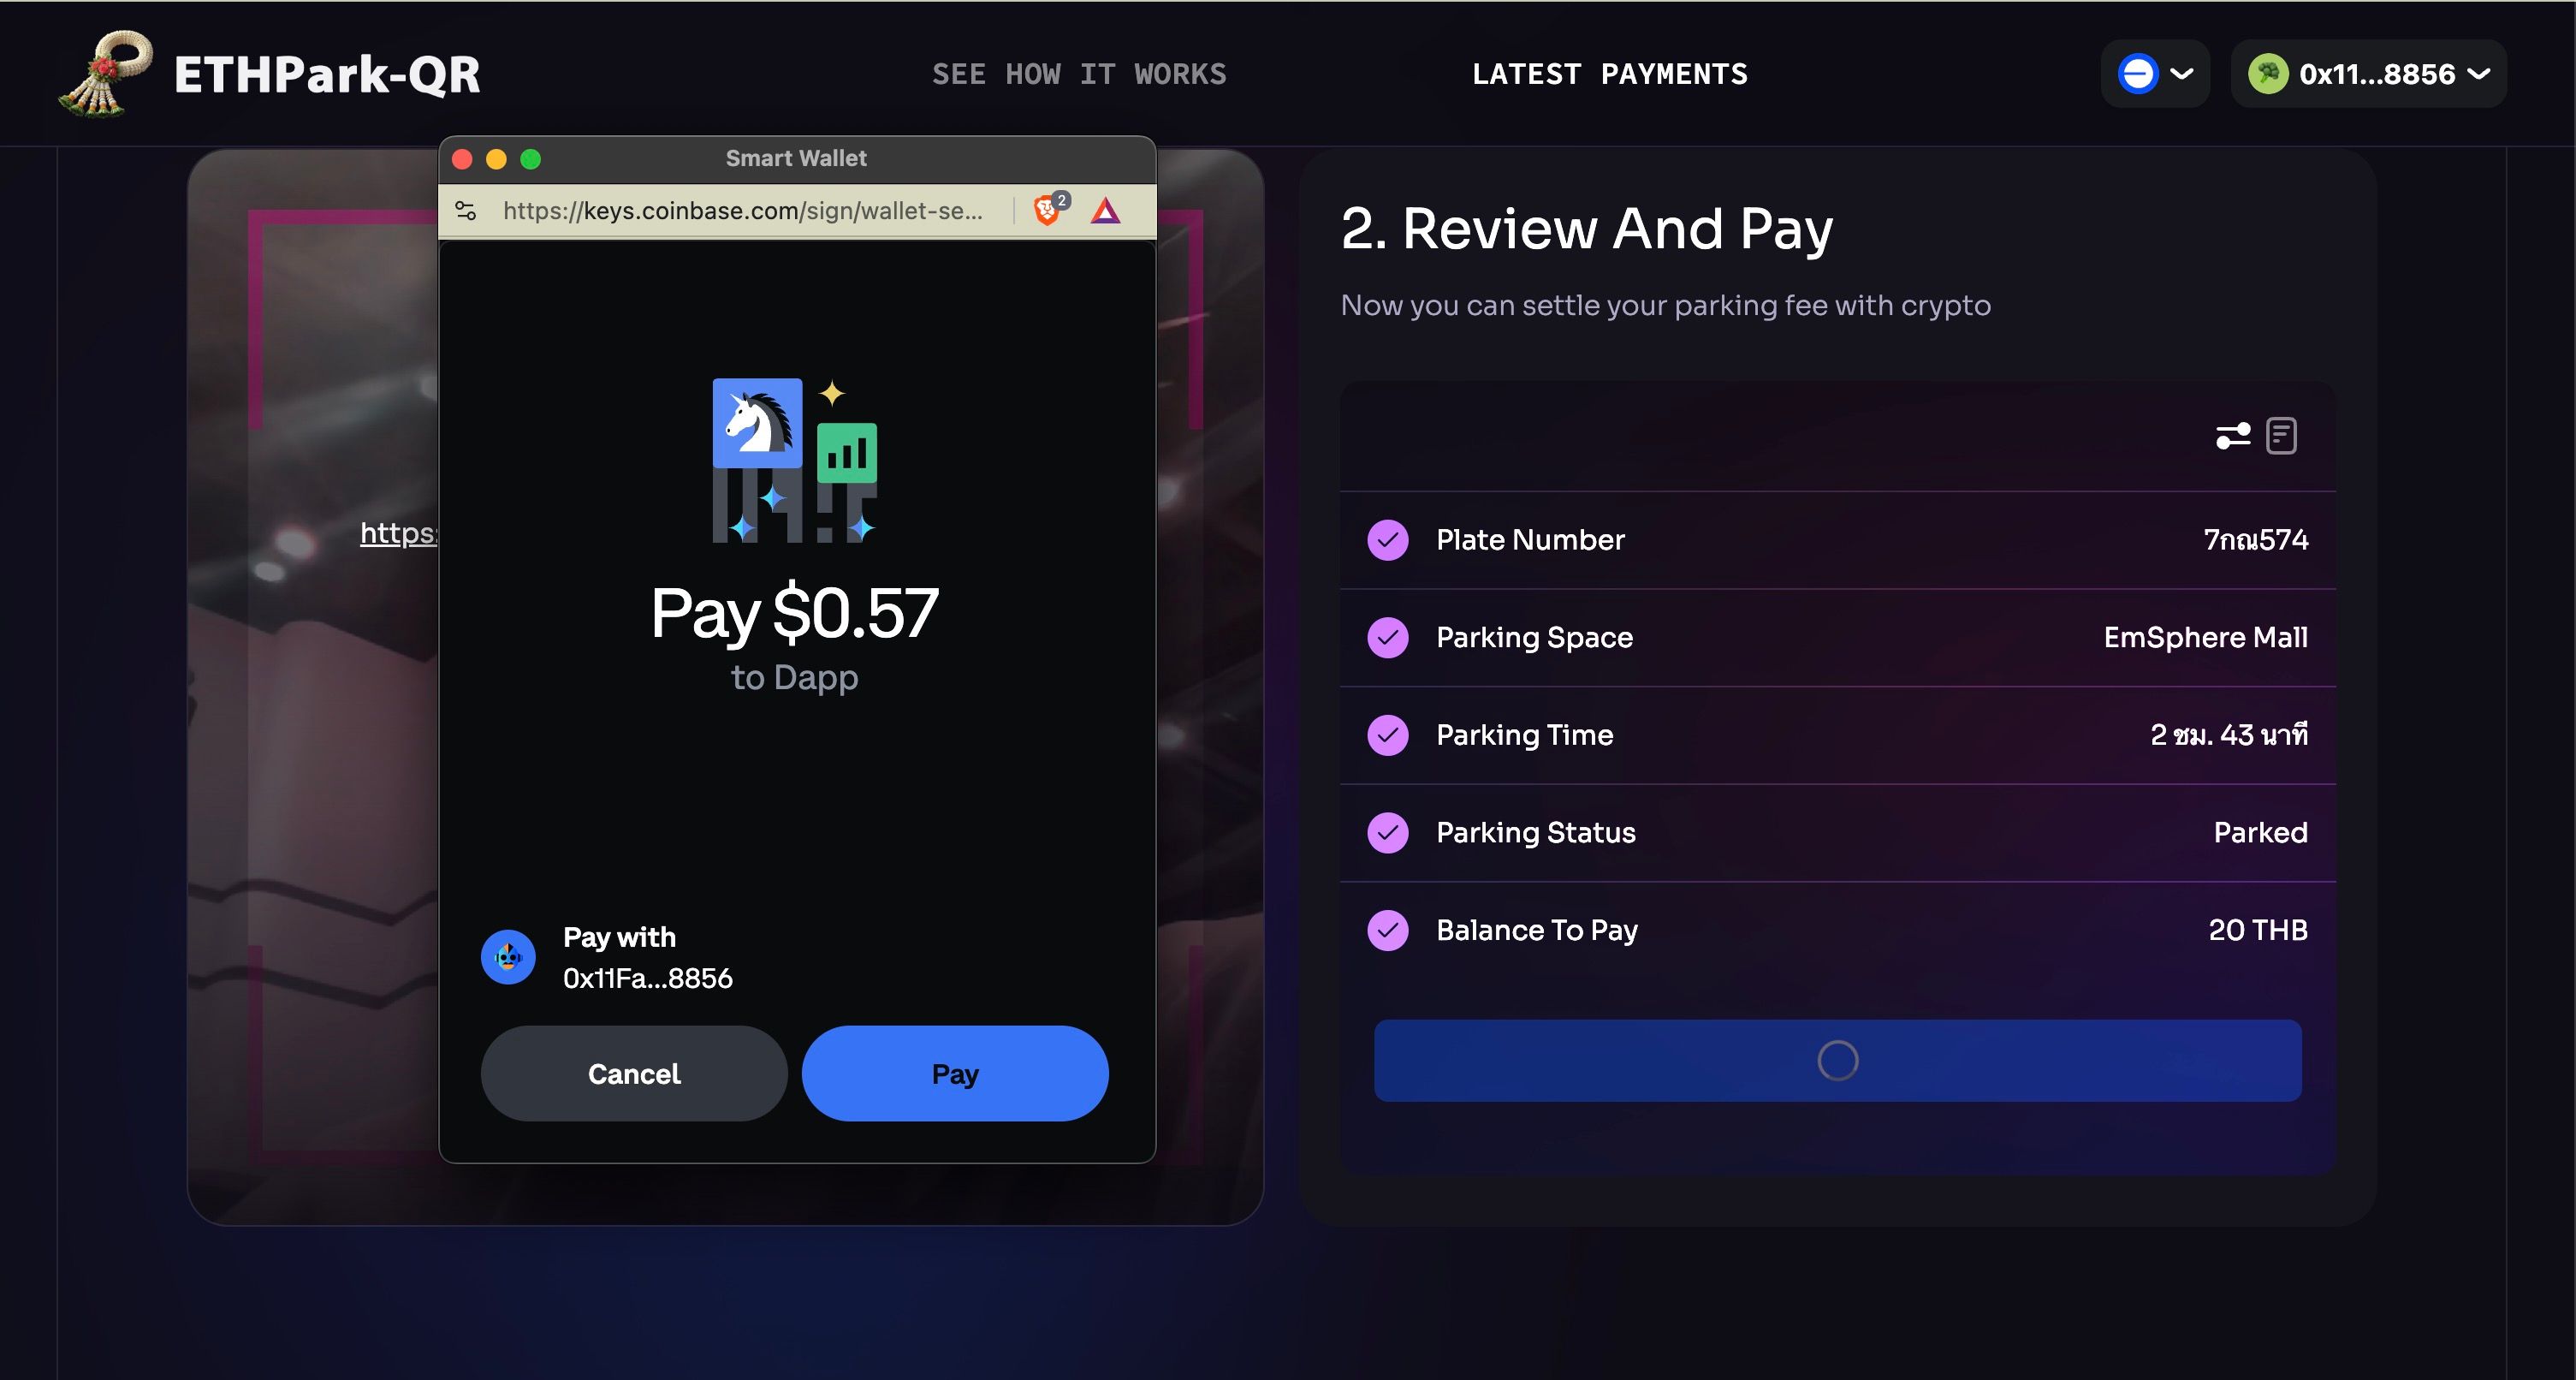The image size is (2576, 1380).
Task: Click the 'to Dapp' label
Action: coord(794,678)
